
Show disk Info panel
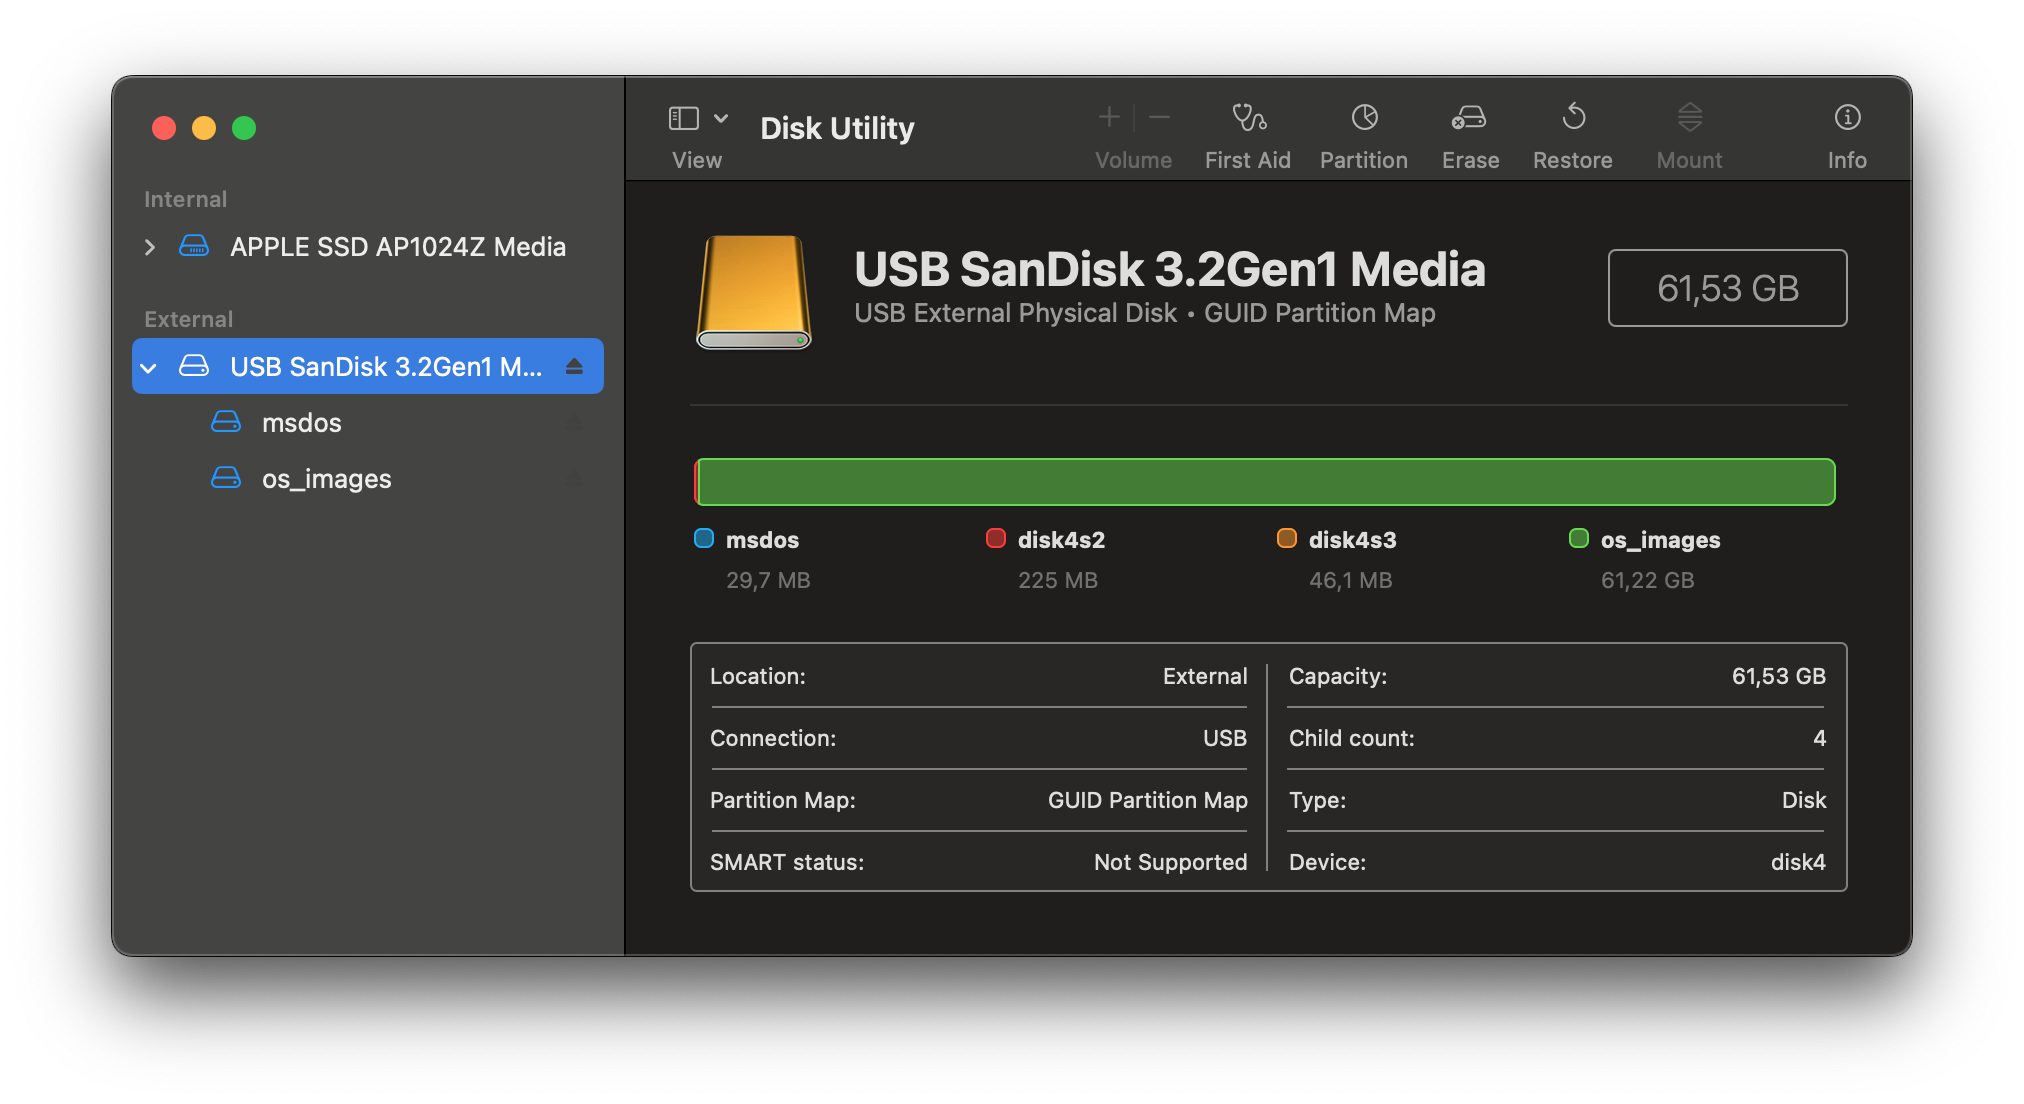click(1847, 117)
